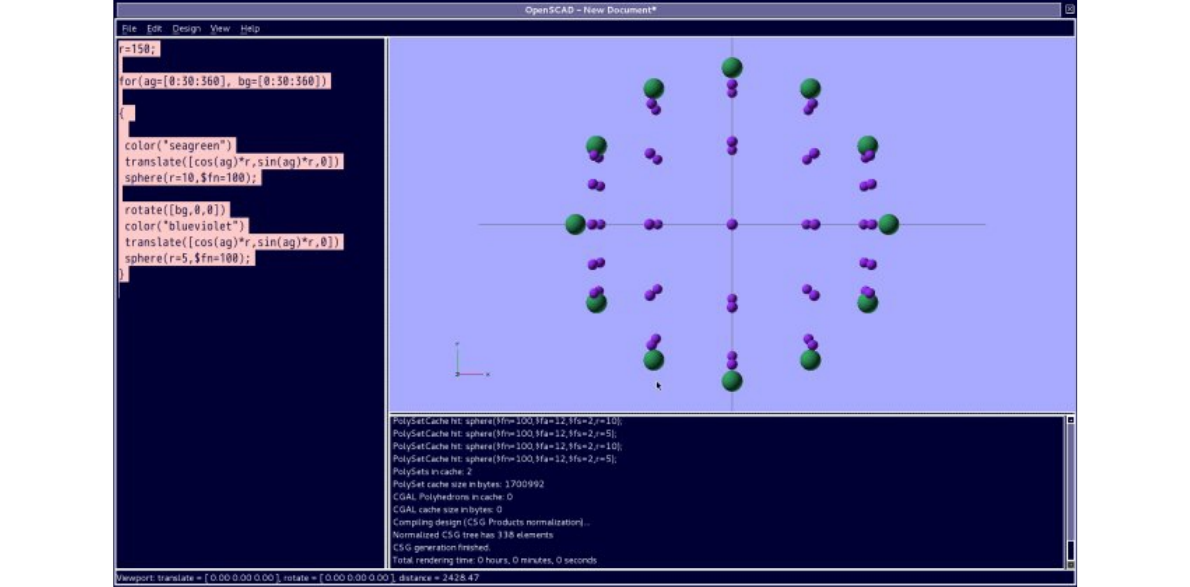Close the OpenSCAD window with the title bar button

click(x=1069, y=10)
